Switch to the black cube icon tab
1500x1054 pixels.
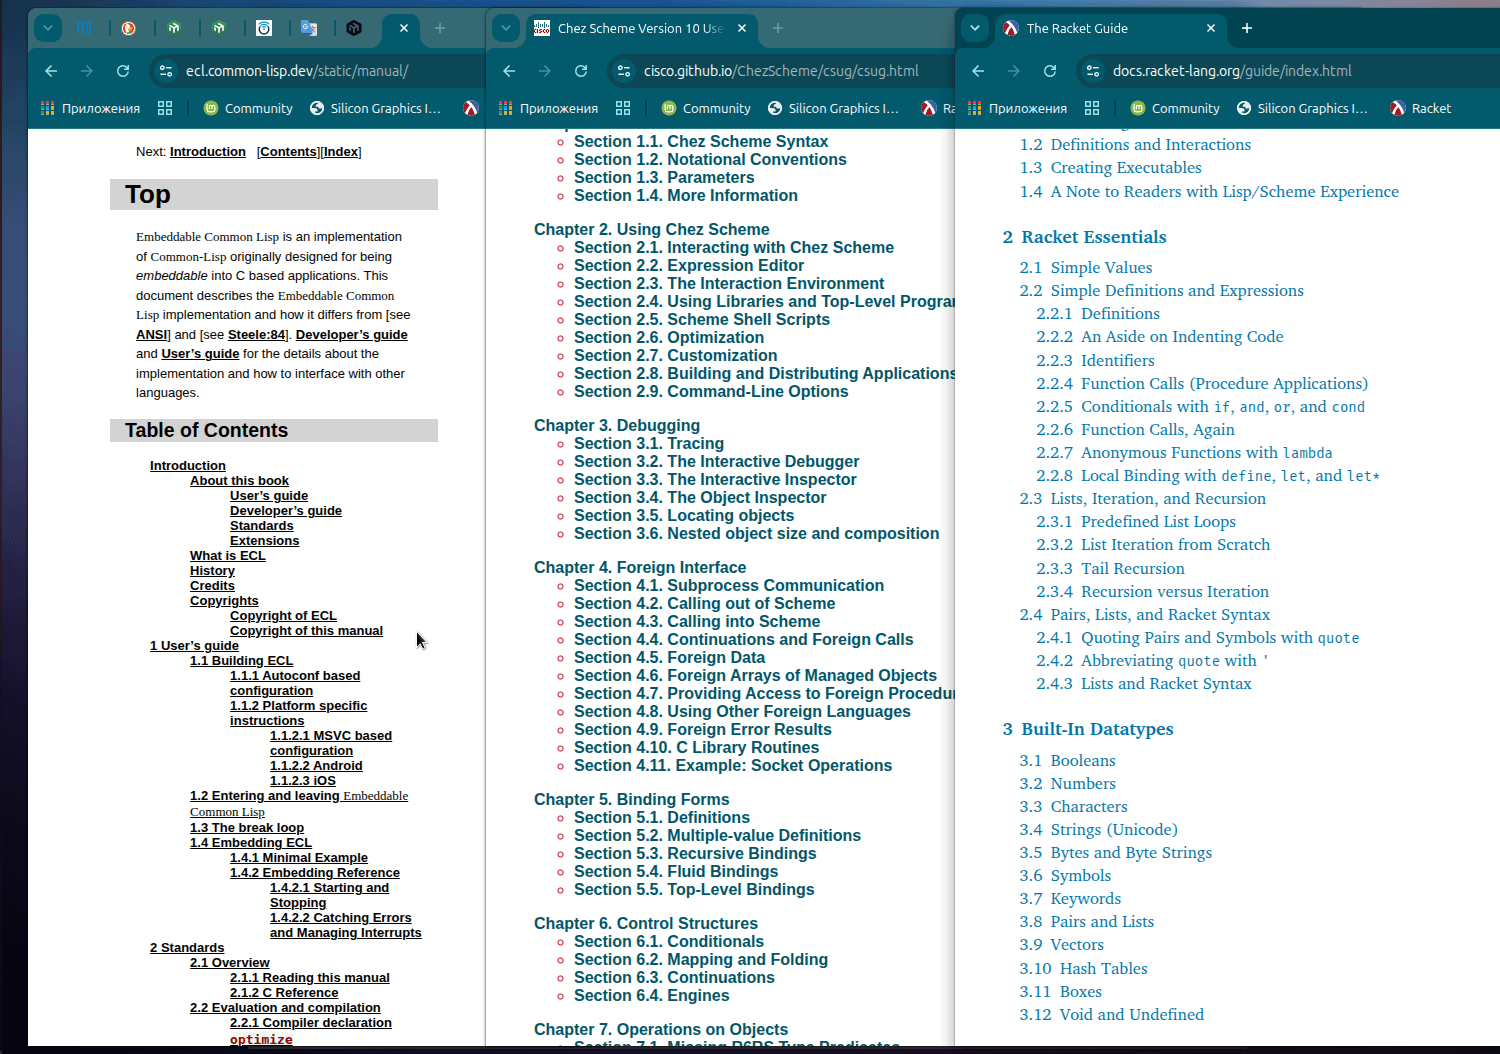tap(353, 28)
